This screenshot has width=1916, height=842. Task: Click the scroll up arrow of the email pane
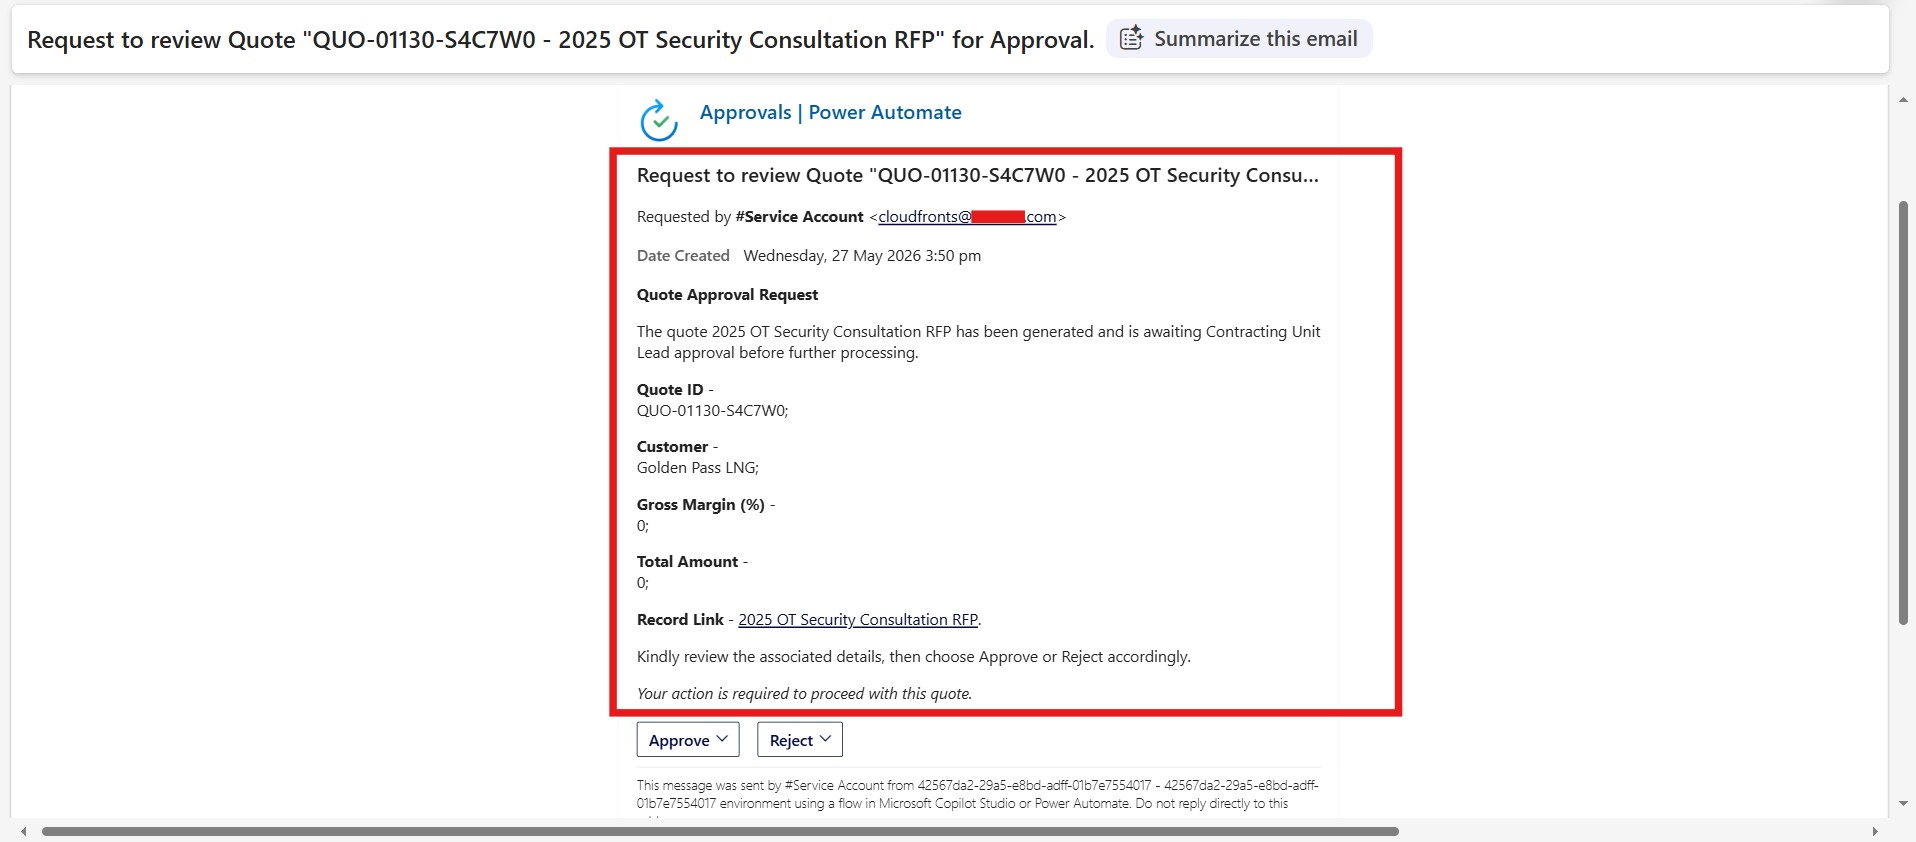1903,100
